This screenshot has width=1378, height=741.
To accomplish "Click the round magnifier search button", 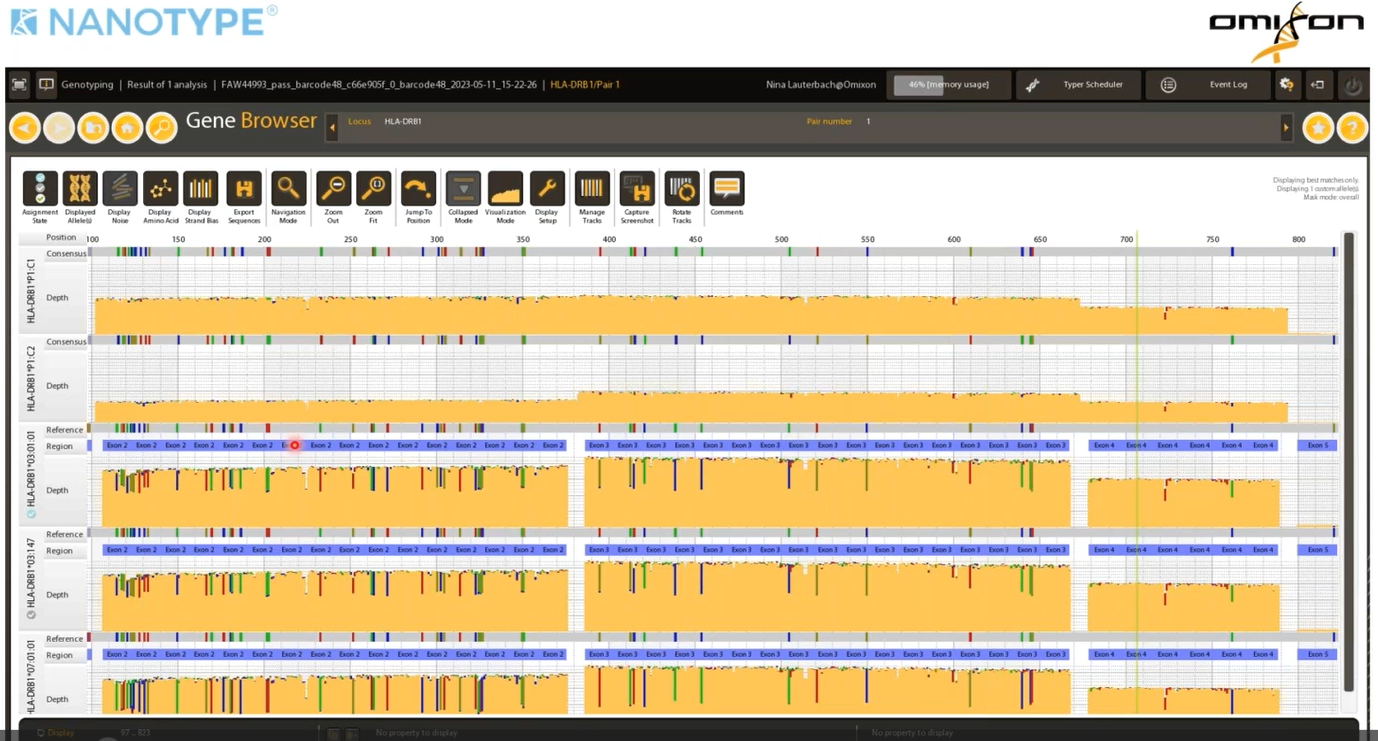I will coord(161,127).
